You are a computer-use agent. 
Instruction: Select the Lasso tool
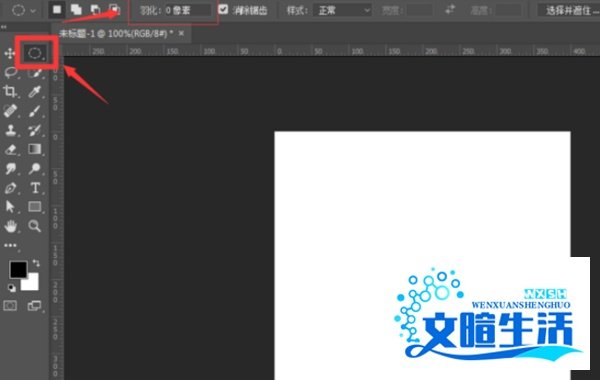[10, 72]
